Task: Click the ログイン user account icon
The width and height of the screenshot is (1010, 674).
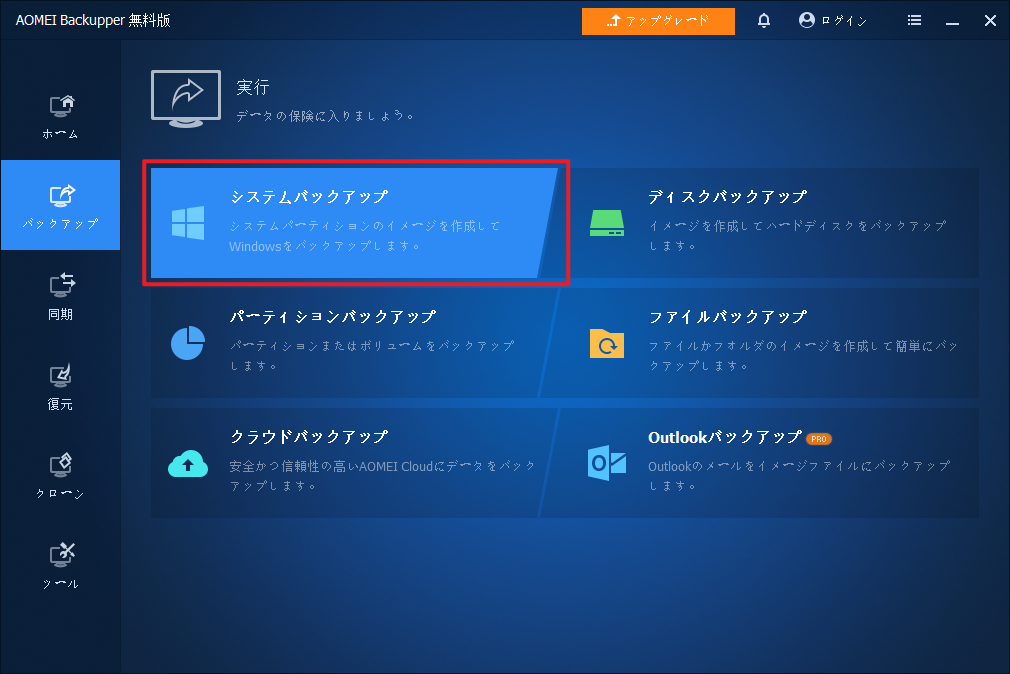Action: [x=806, y=21]
